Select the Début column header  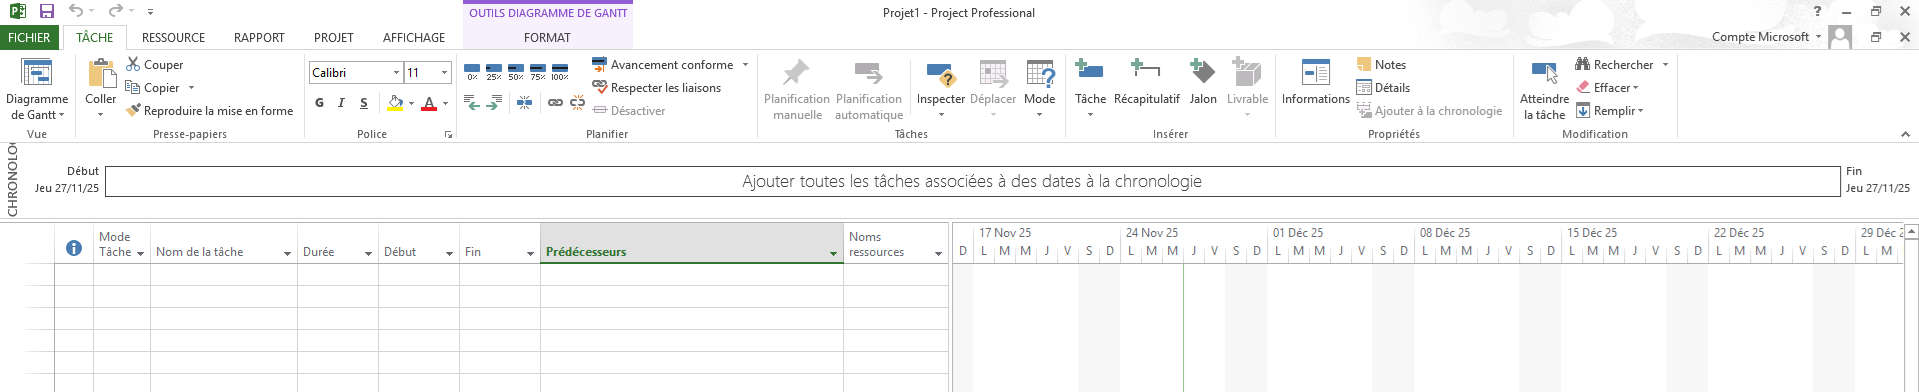point(418,243)
